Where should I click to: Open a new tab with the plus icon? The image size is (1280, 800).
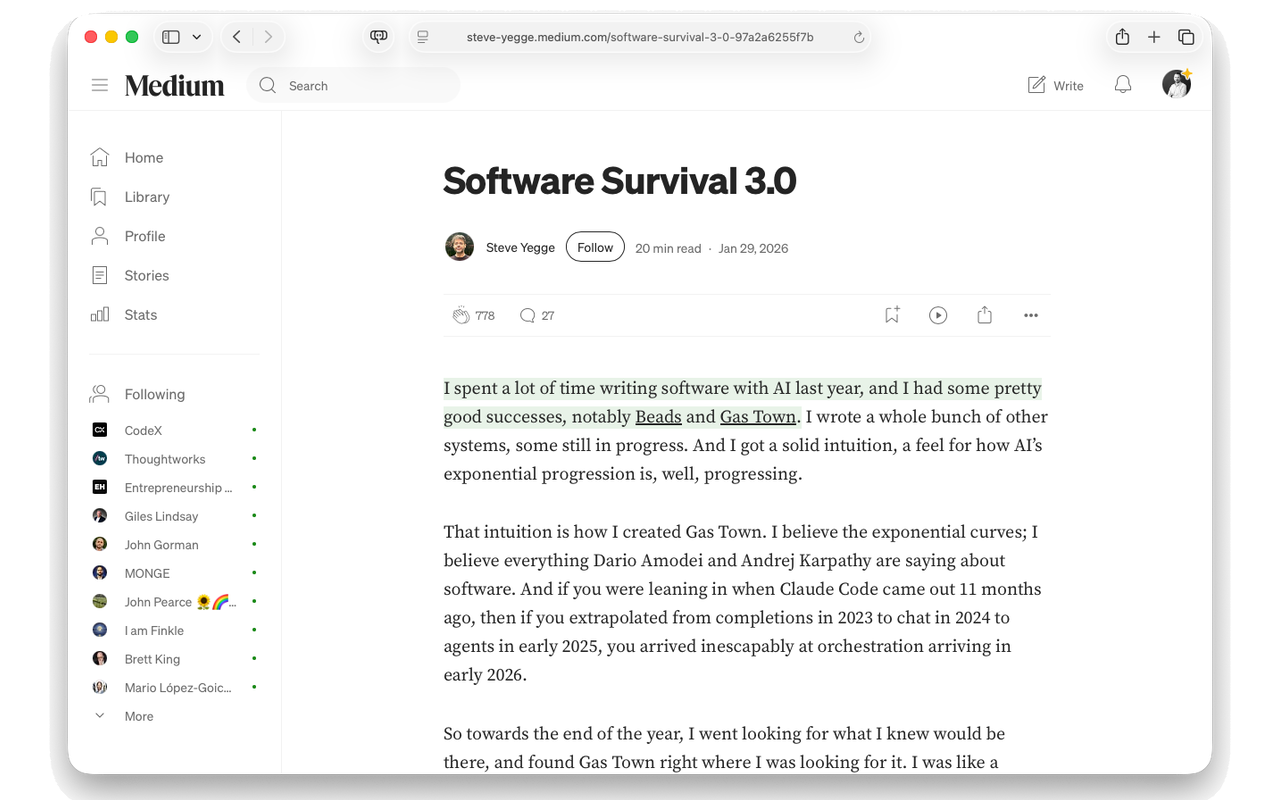[x=1154, y=37]
